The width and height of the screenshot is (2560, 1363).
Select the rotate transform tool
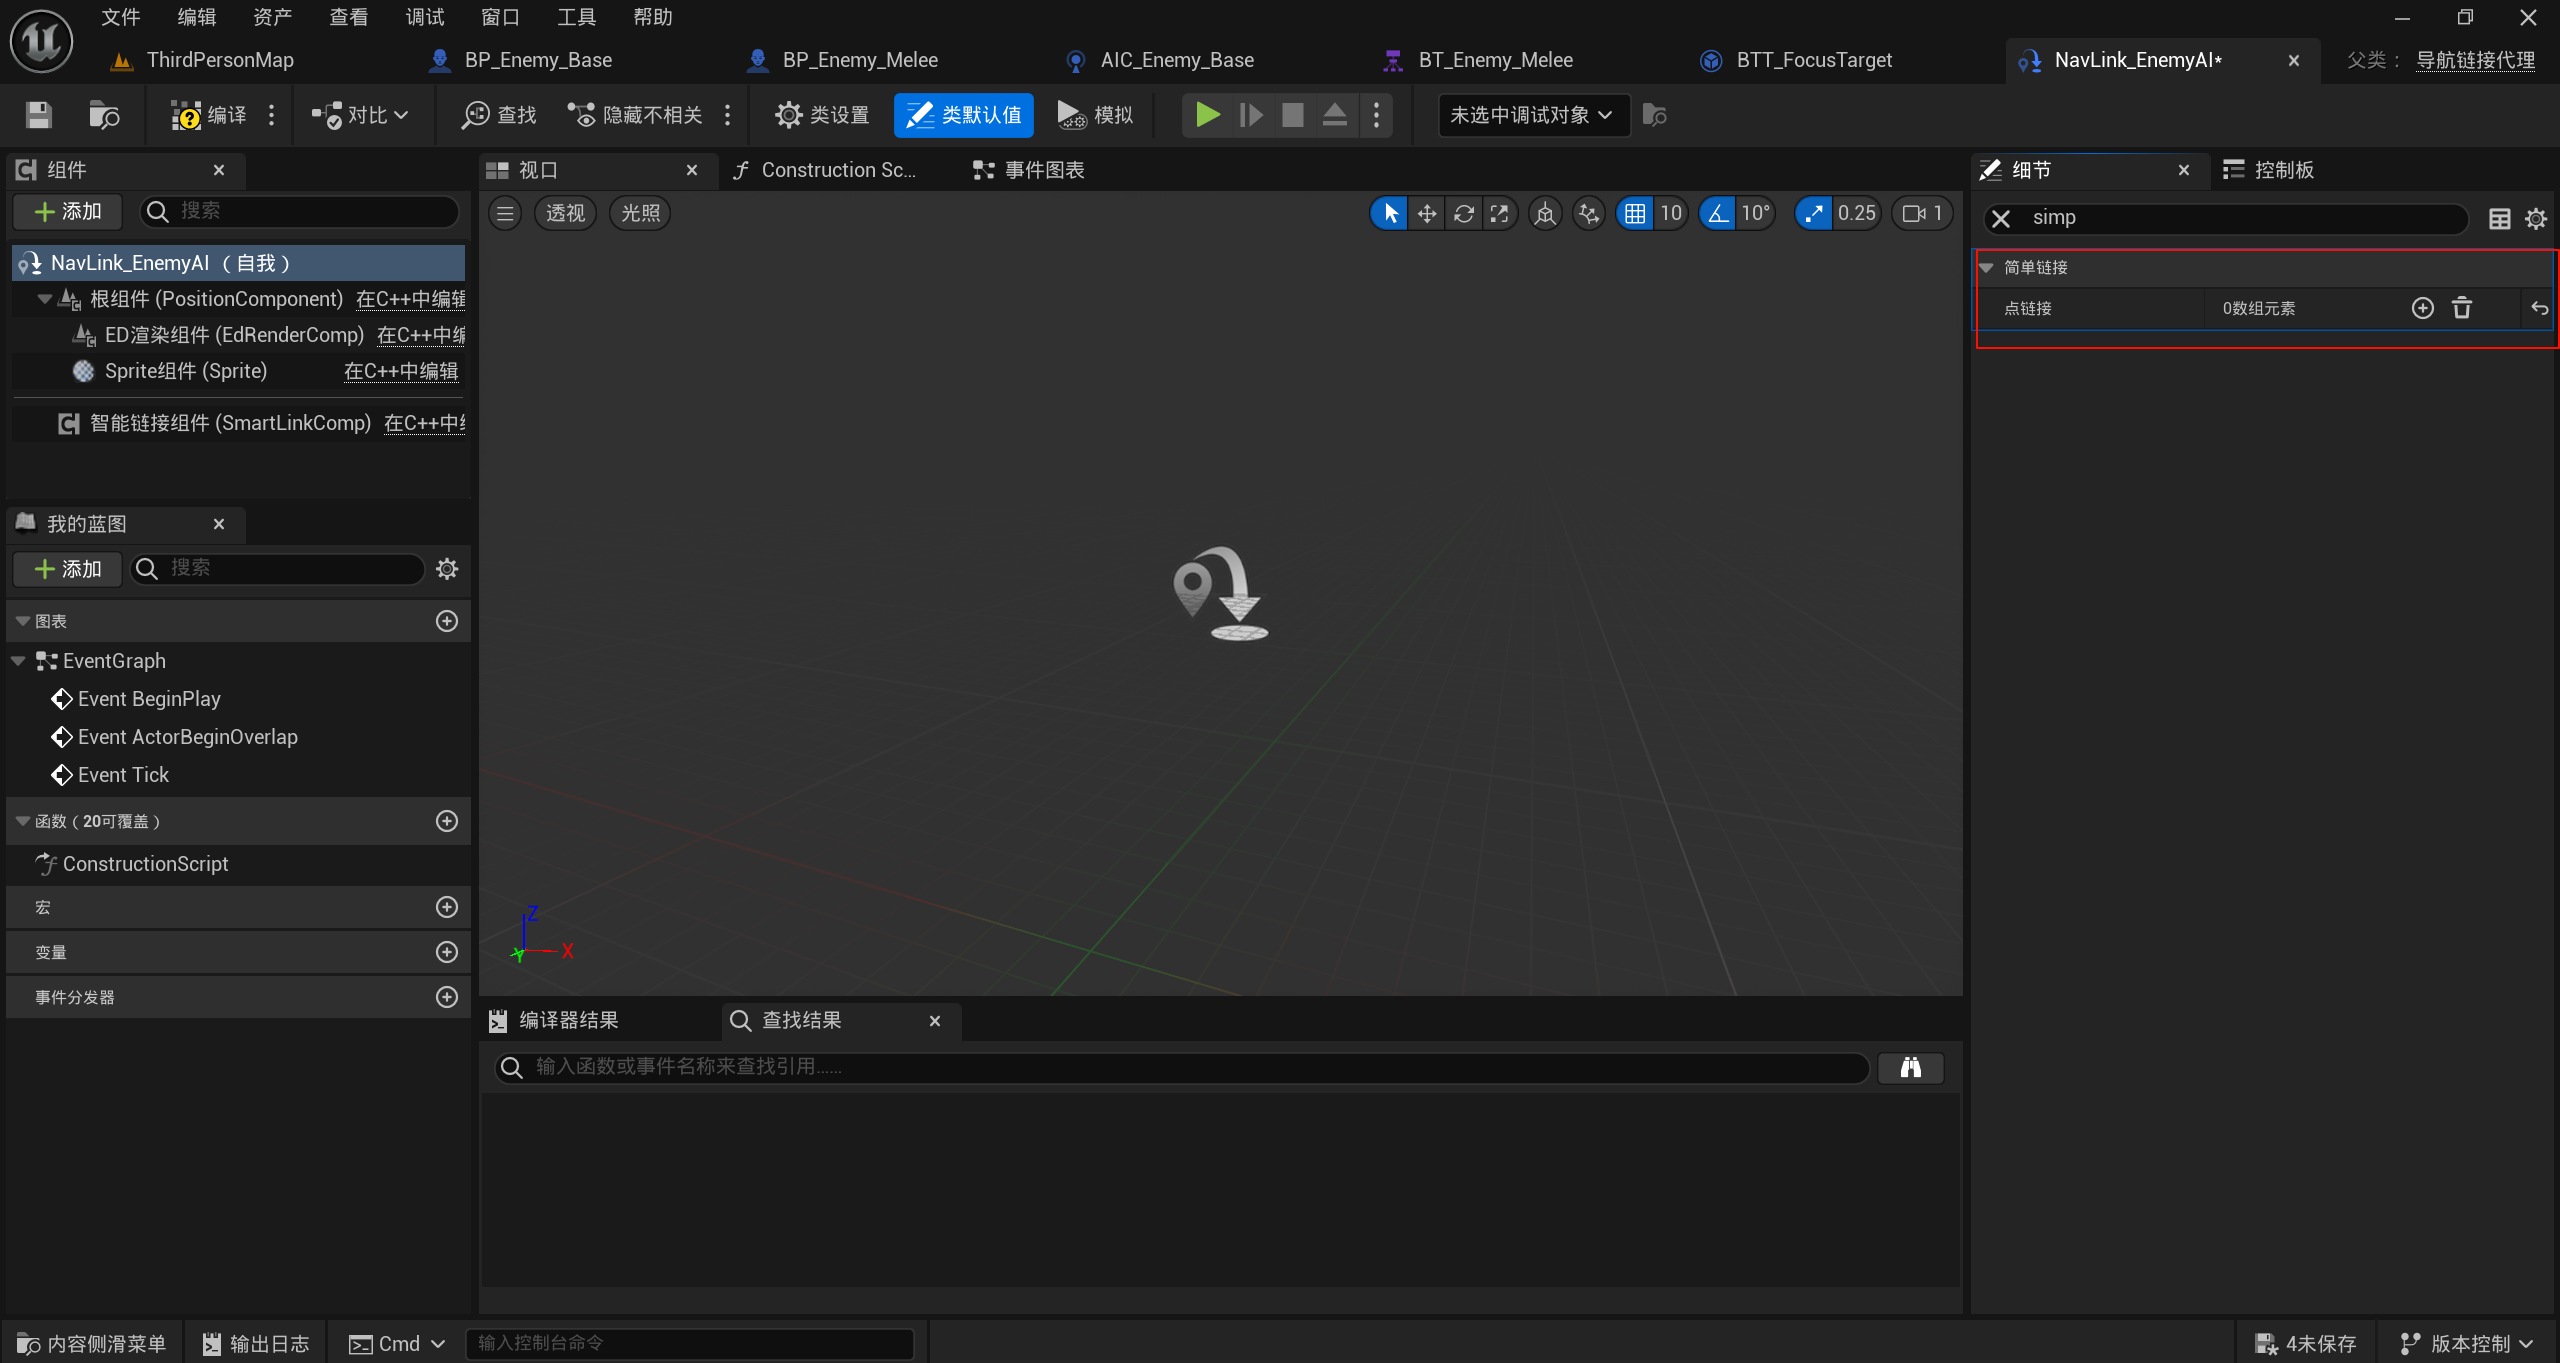coord(1463,213)
